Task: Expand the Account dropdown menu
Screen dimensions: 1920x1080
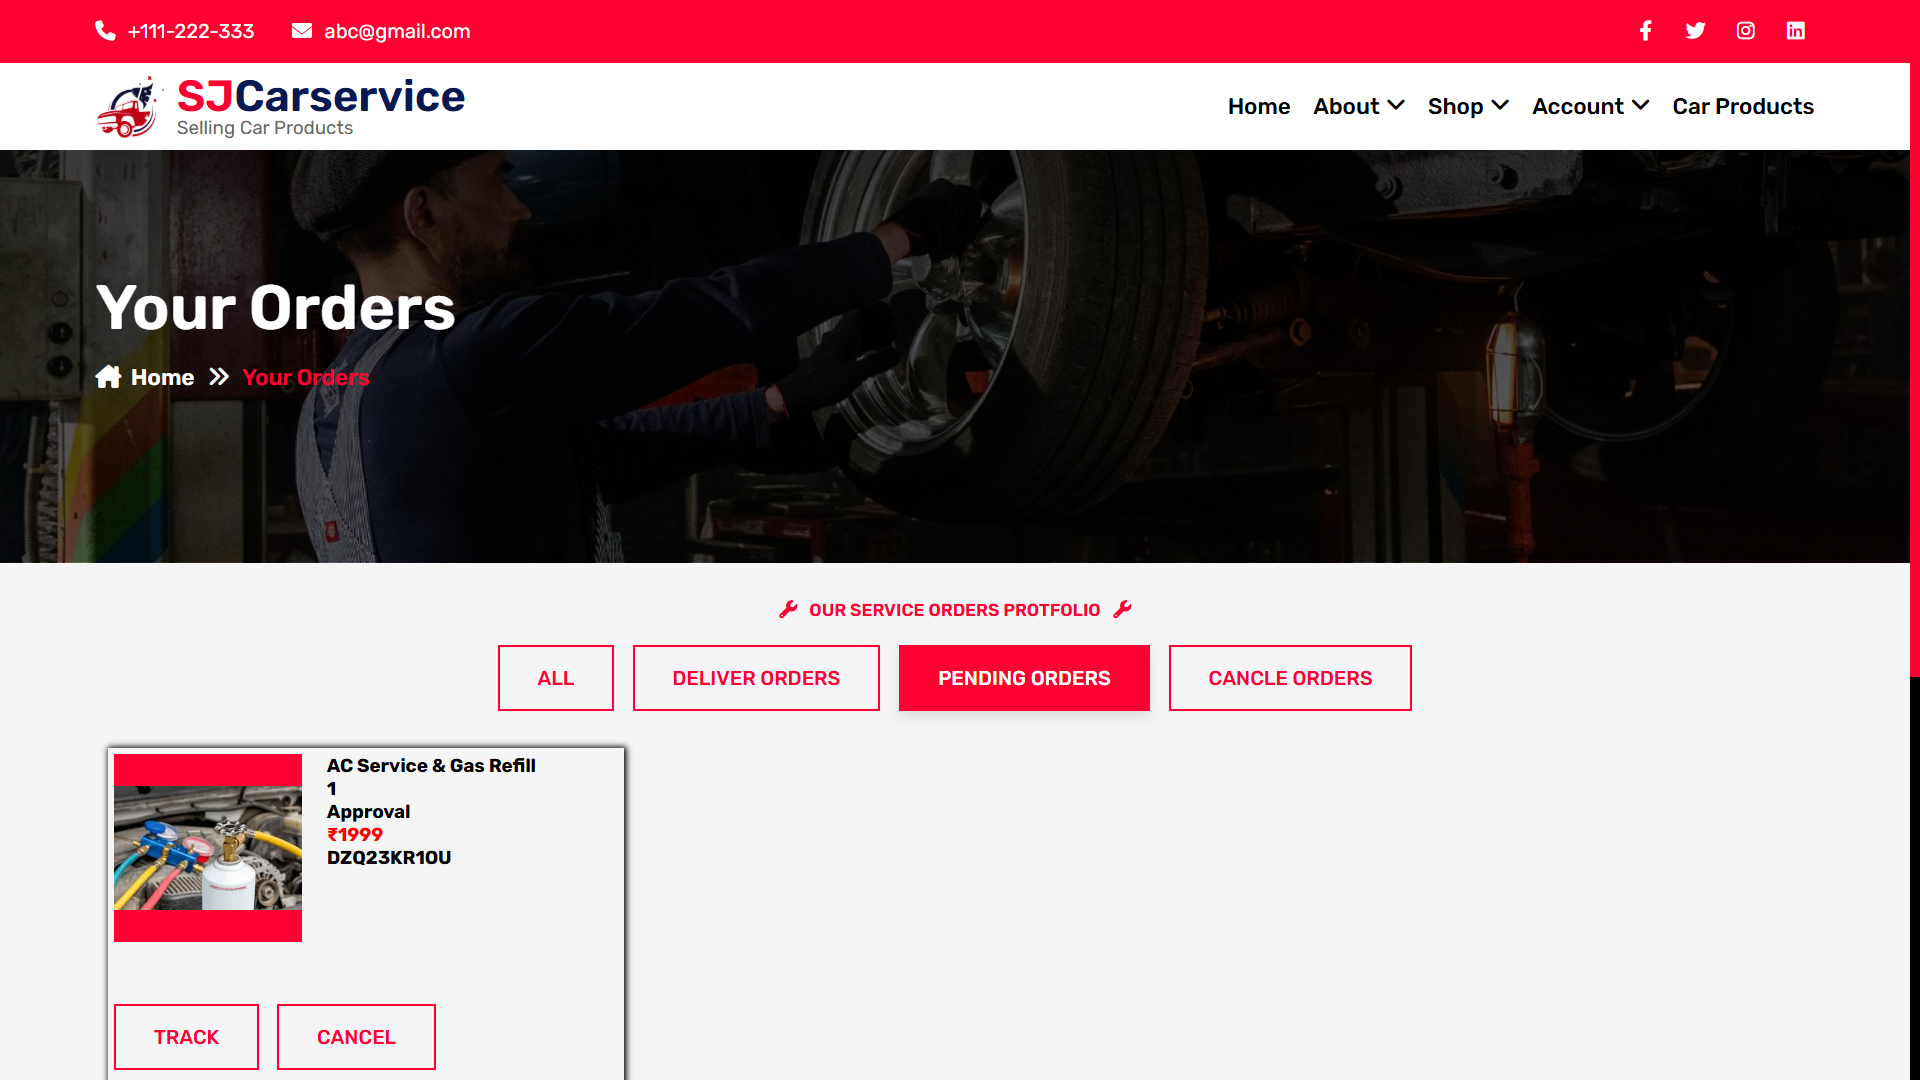Action: pyautogui.click(x=1590, y=106)
